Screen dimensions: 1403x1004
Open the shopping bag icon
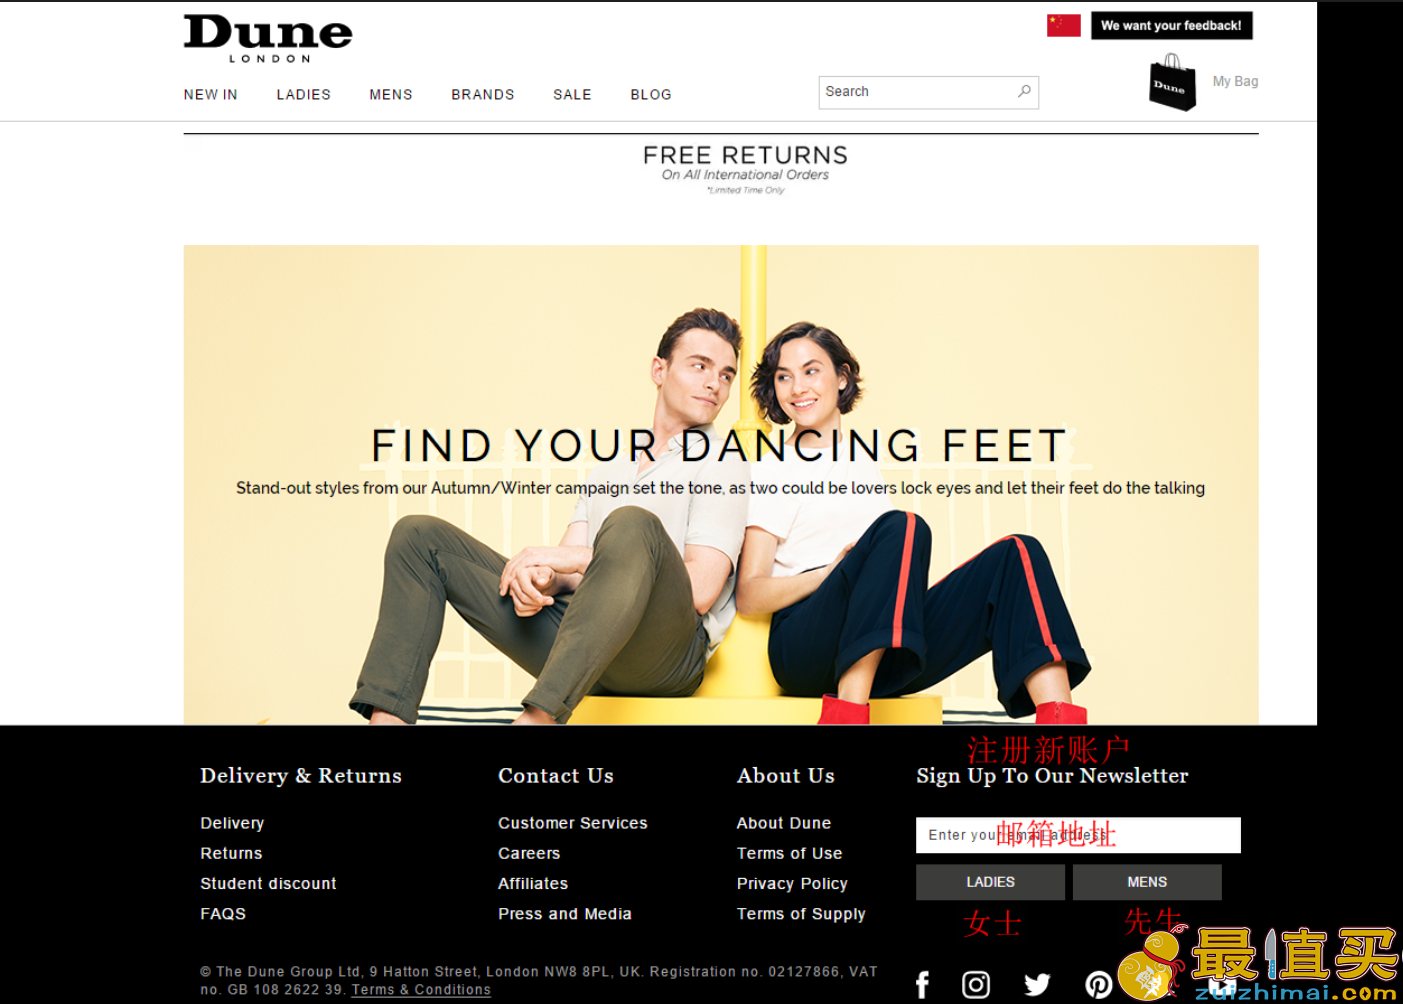(1172, 82)
